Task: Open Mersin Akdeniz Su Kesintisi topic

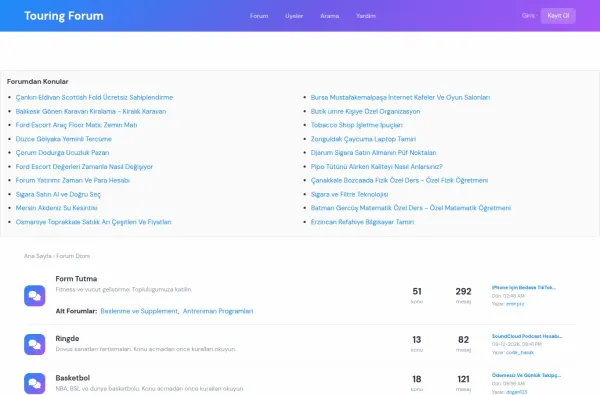Action: click(x=57, y=208)
